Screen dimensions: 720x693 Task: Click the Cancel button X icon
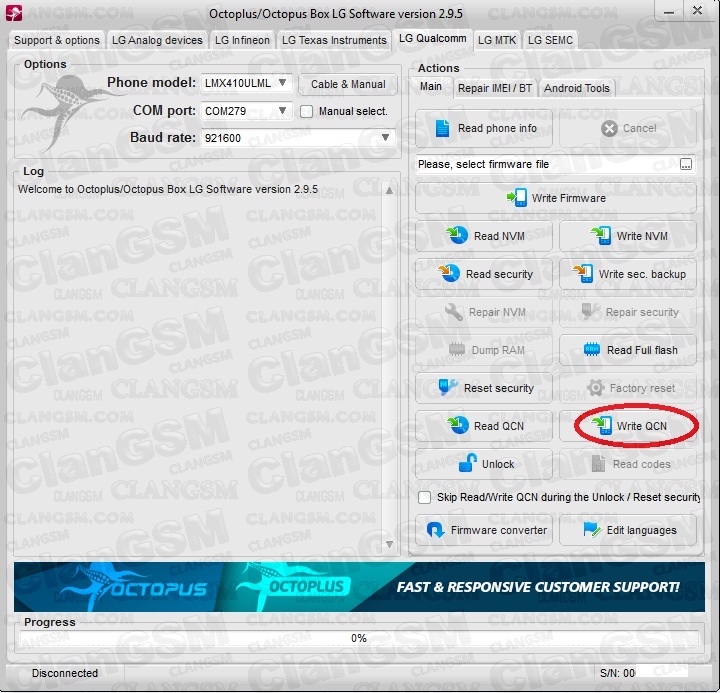[609, 129]
